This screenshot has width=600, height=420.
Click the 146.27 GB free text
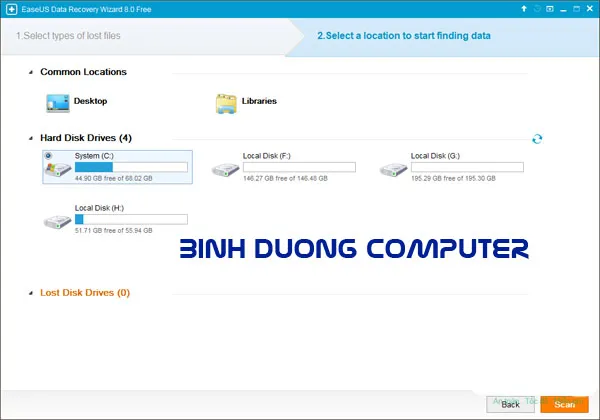click(x=285, y=178)
